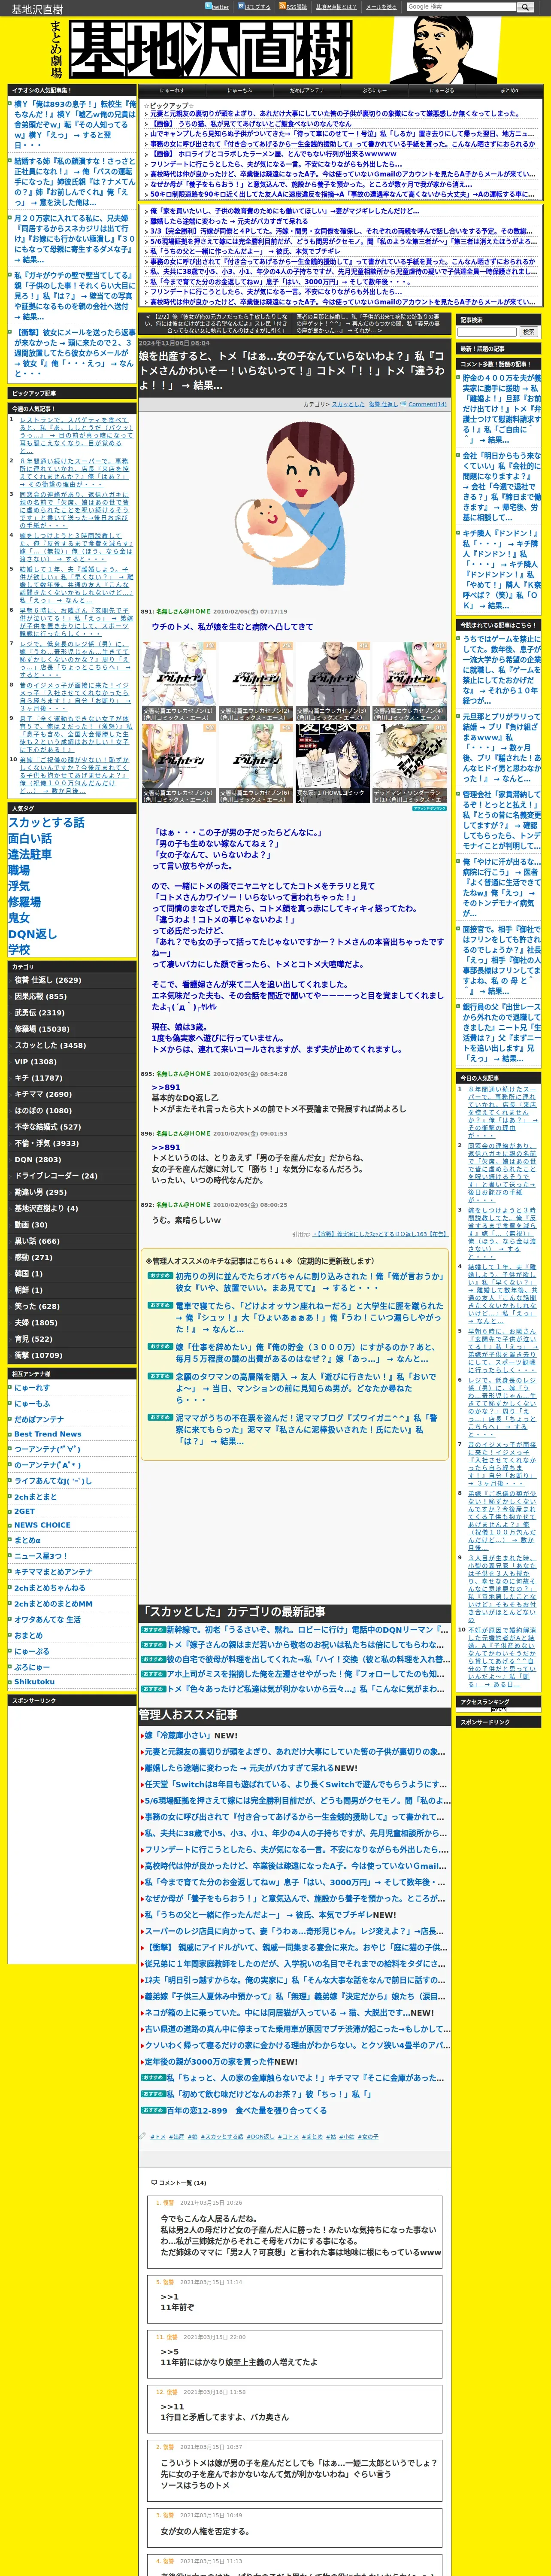Image resolution: width=551 pixels, height=2576 pixels.
Task: Open latest article 新幹線で。初老「うるさいぞ、黙れ。ロビーに行け」
Action: point(306,1630)
